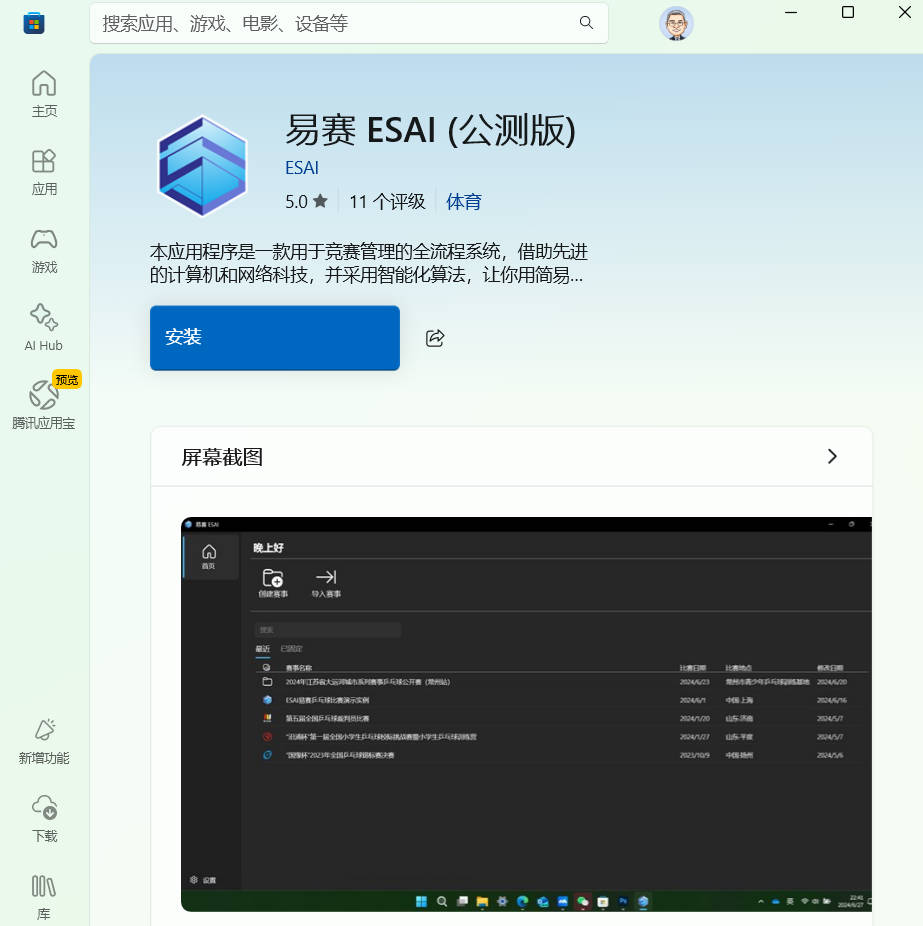Go to 主页 in the sidebar
The image size is (923, 926).
44,94
